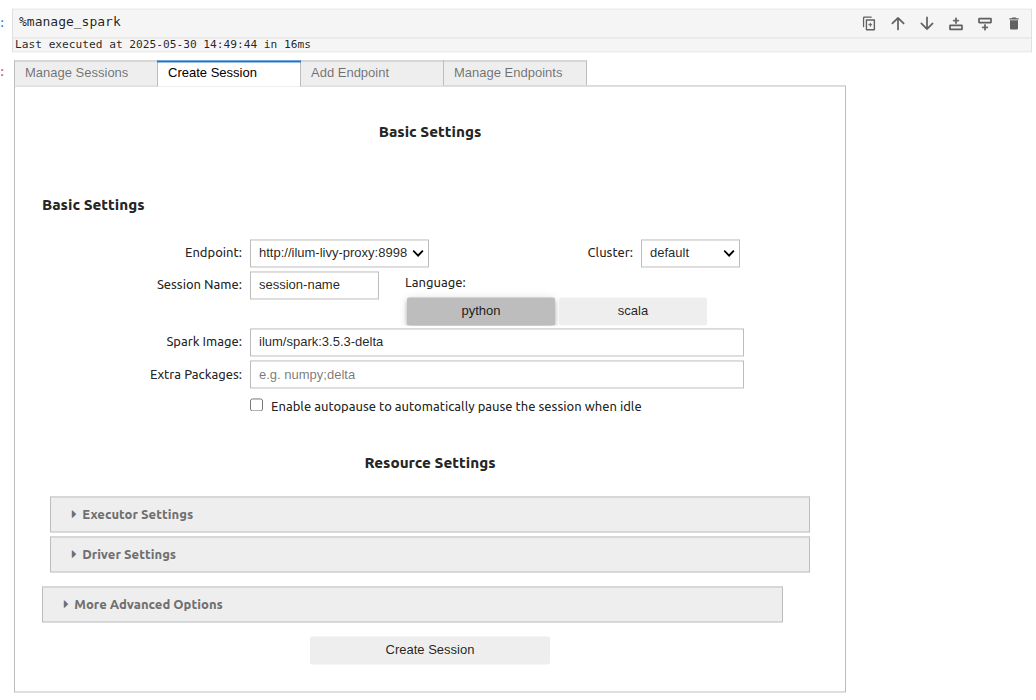Switch to the Manage Endpoints tab

point(514,72)
